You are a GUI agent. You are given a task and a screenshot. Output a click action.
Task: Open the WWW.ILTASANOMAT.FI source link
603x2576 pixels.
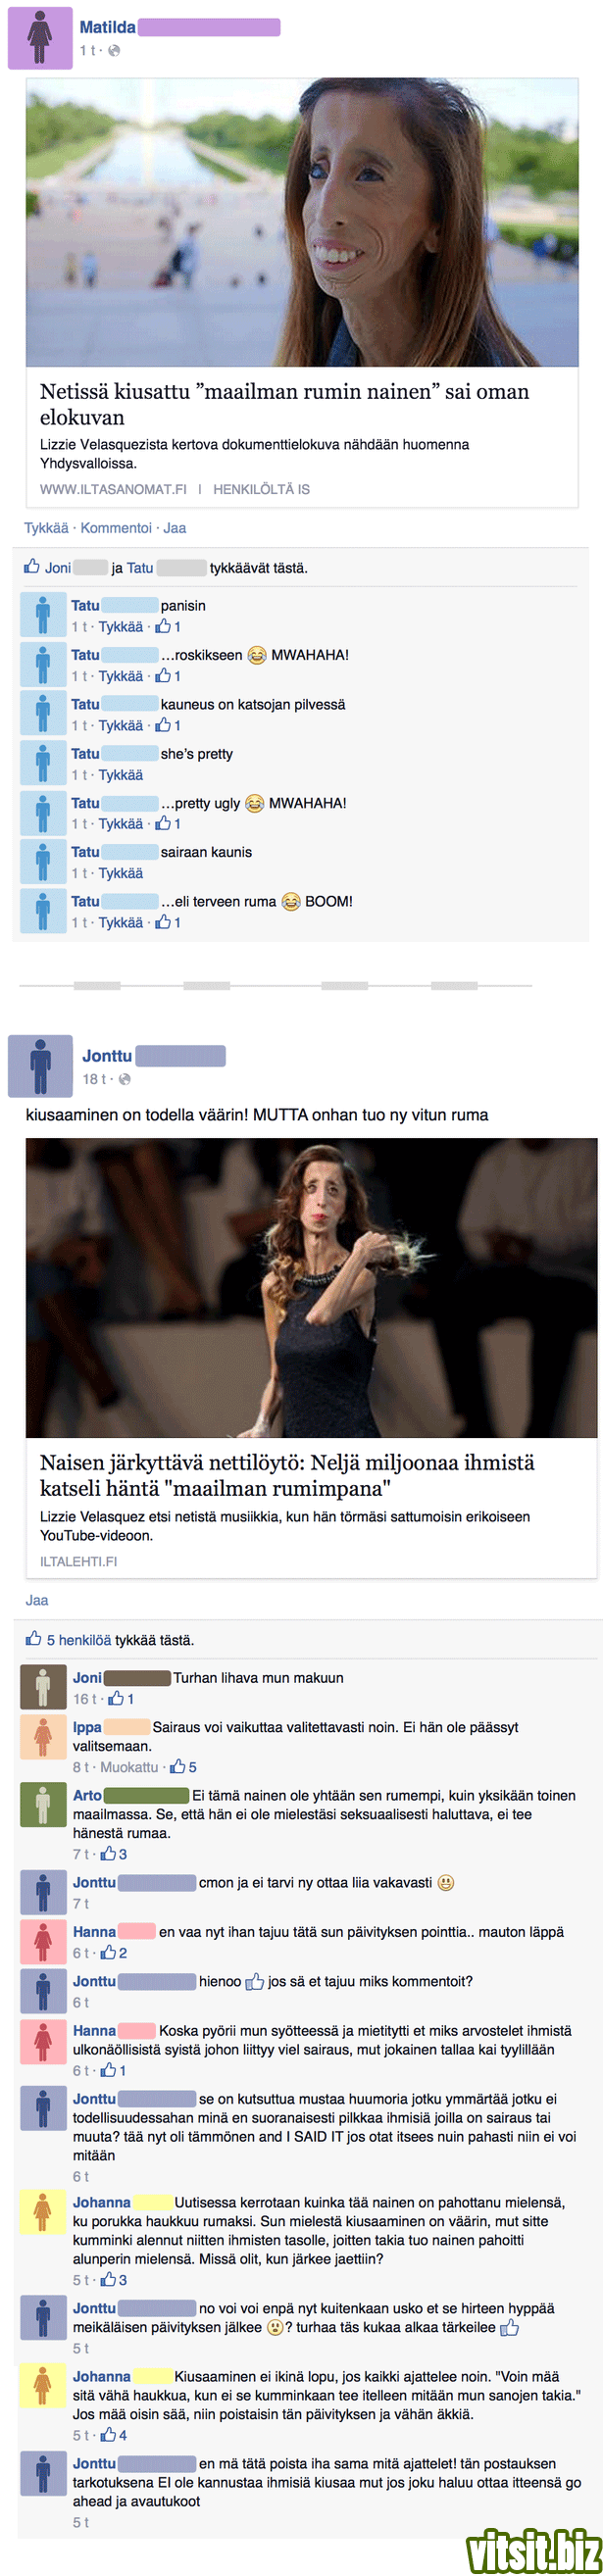[x=113, y=489]
